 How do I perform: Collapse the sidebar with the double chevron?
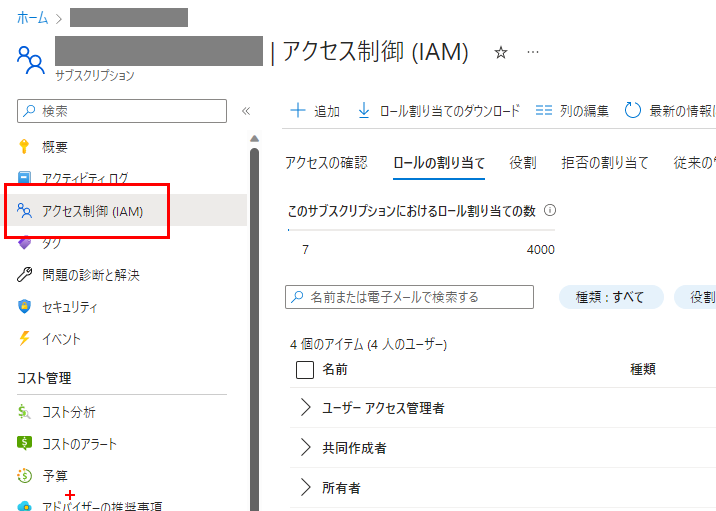click(x=246, y=111)
